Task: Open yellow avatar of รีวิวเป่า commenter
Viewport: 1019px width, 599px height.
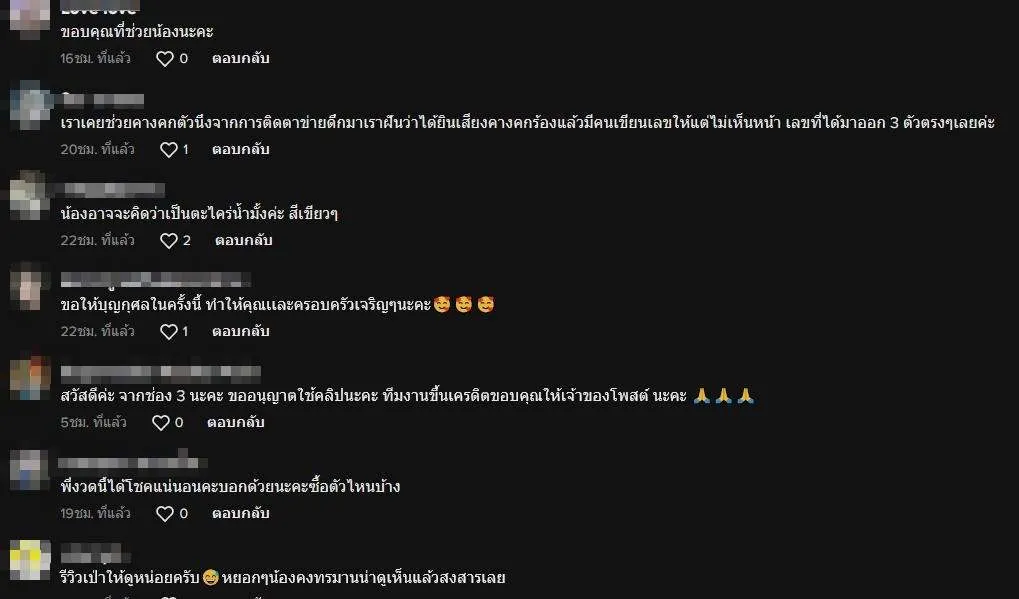Action: tap(31, 559)
